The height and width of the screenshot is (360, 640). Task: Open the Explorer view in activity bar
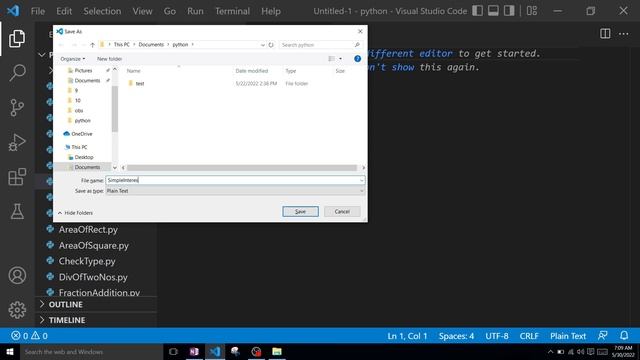point(17,38)
